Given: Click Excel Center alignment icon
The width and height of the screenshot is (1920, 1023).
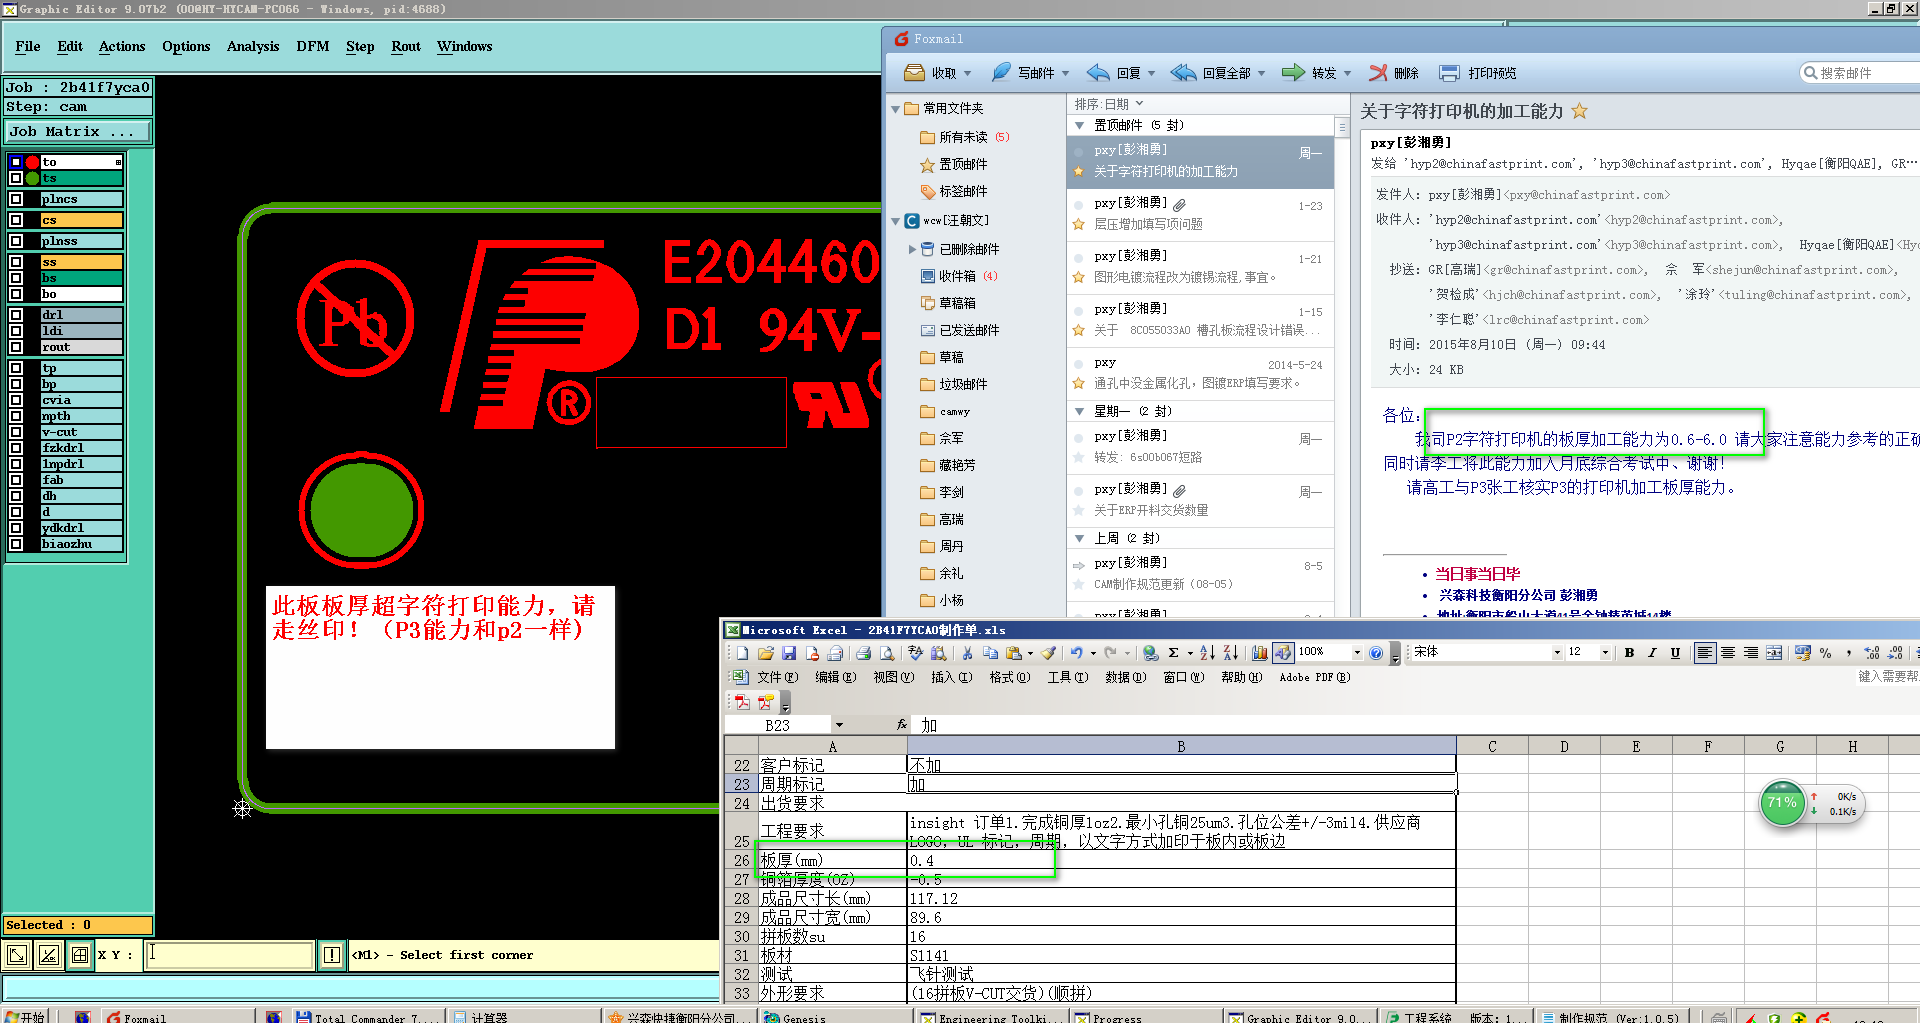Looking at the screenshot, I should click(1728, 653).
